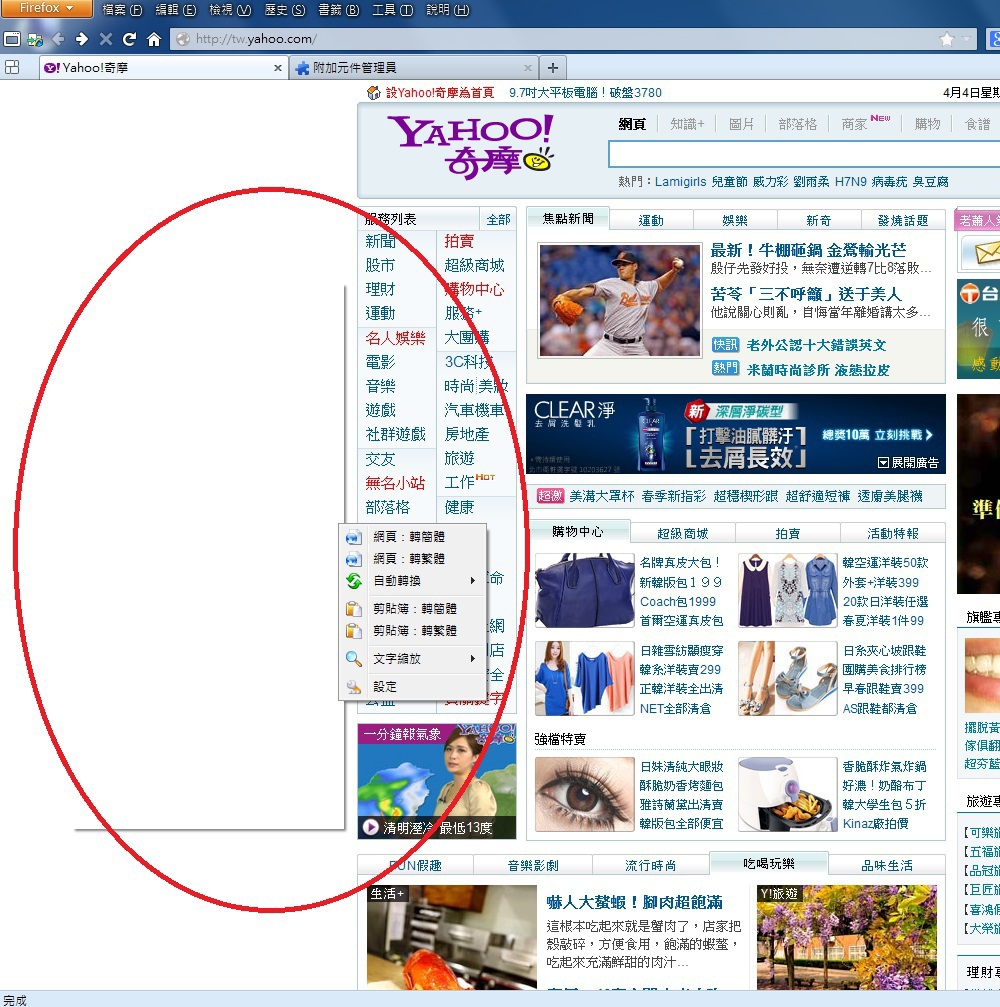Click the Yahoo search input box
1000x1007 pixels.
pos(804,155)
